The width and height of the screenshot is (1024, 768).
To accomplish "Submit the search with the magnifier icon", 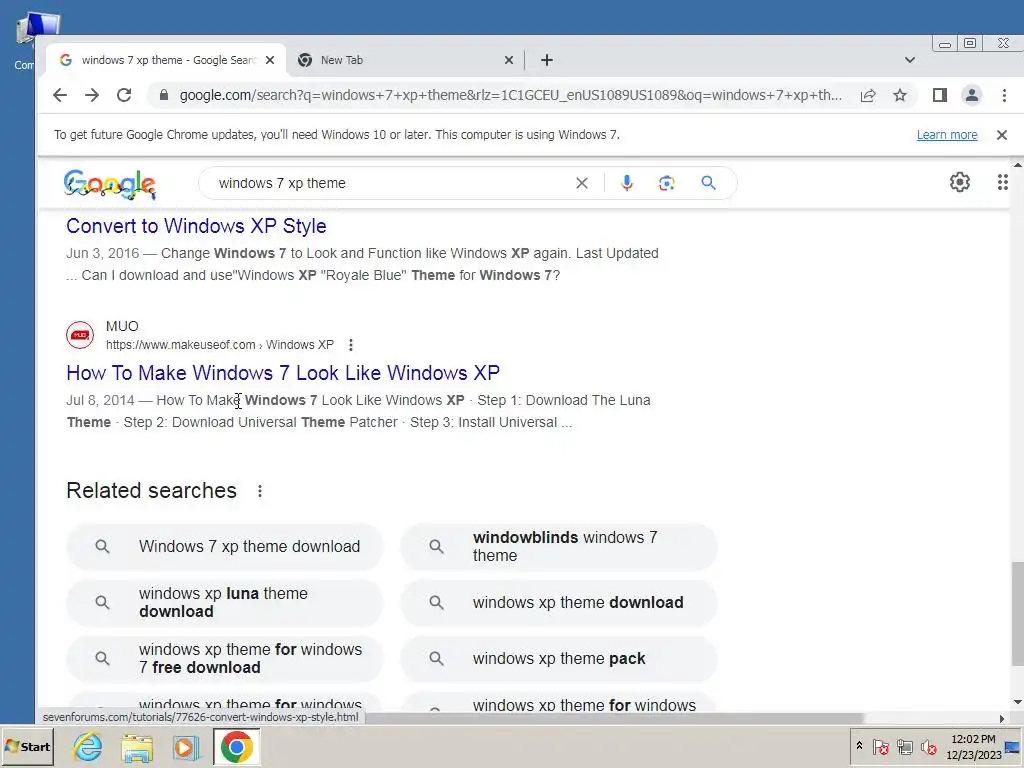I will coord(709,184).
